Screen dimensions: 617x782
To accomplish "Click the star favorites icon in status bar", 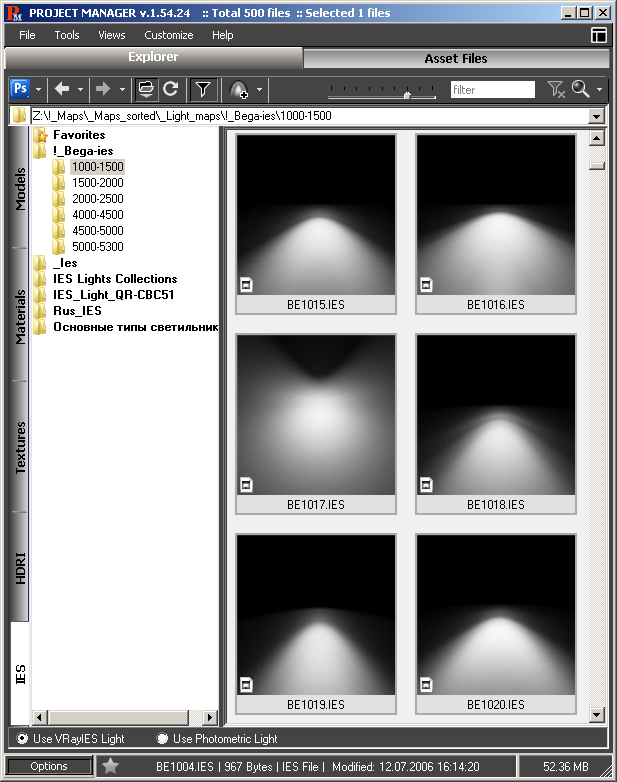I will (x=111, y=766).
